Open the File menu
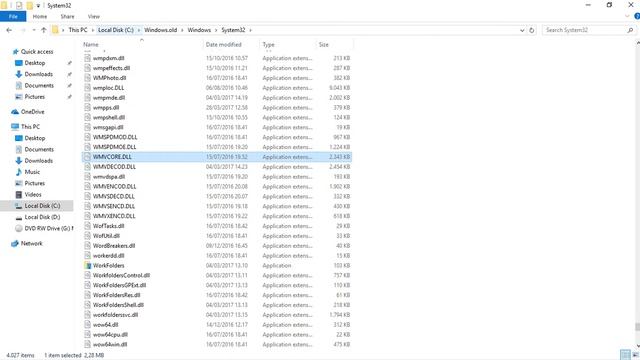Screen dimensions: 640x360 pos(13,17)
